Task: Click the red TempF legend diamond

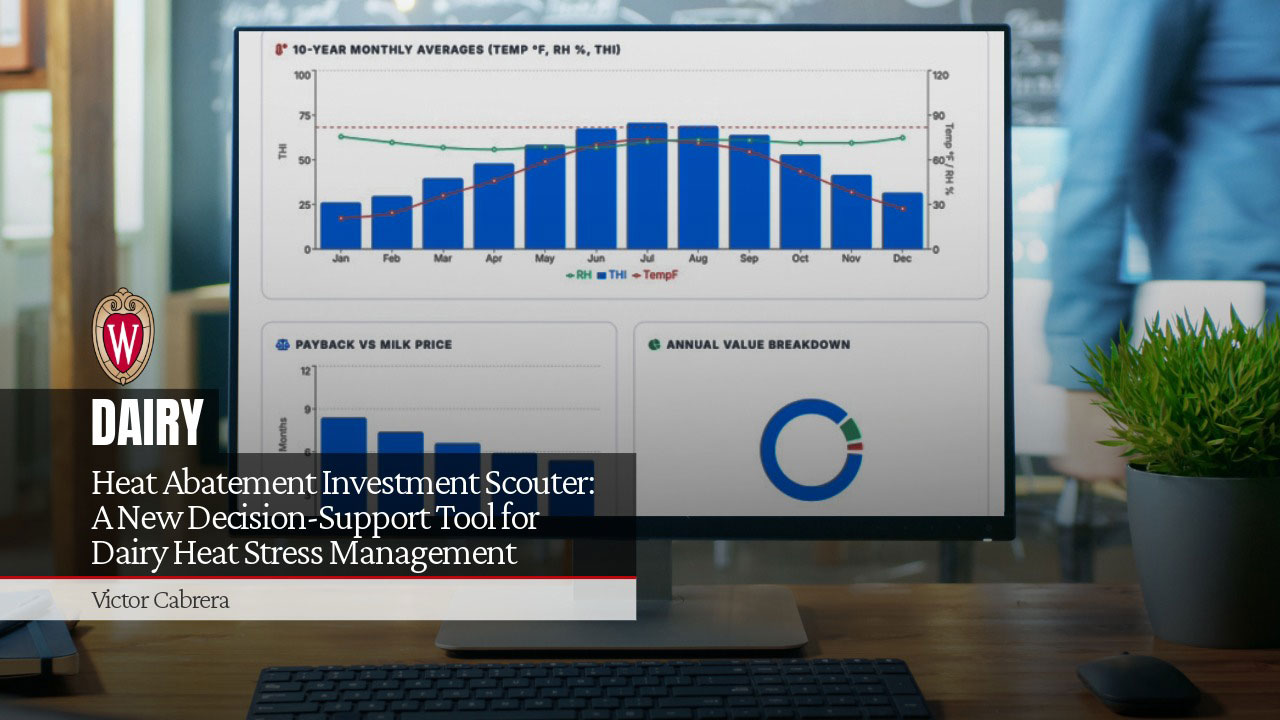Action: 636,275
